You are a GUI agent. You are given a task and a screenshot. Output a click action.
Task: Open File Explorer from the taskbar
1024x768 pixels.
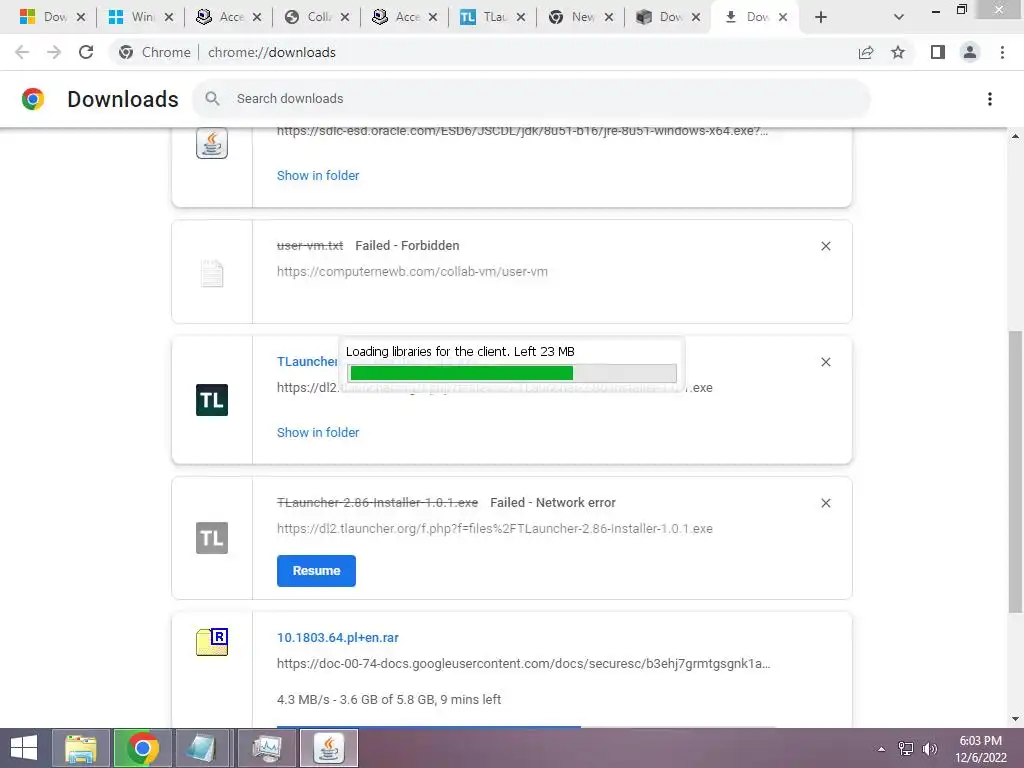pos(80,748)
